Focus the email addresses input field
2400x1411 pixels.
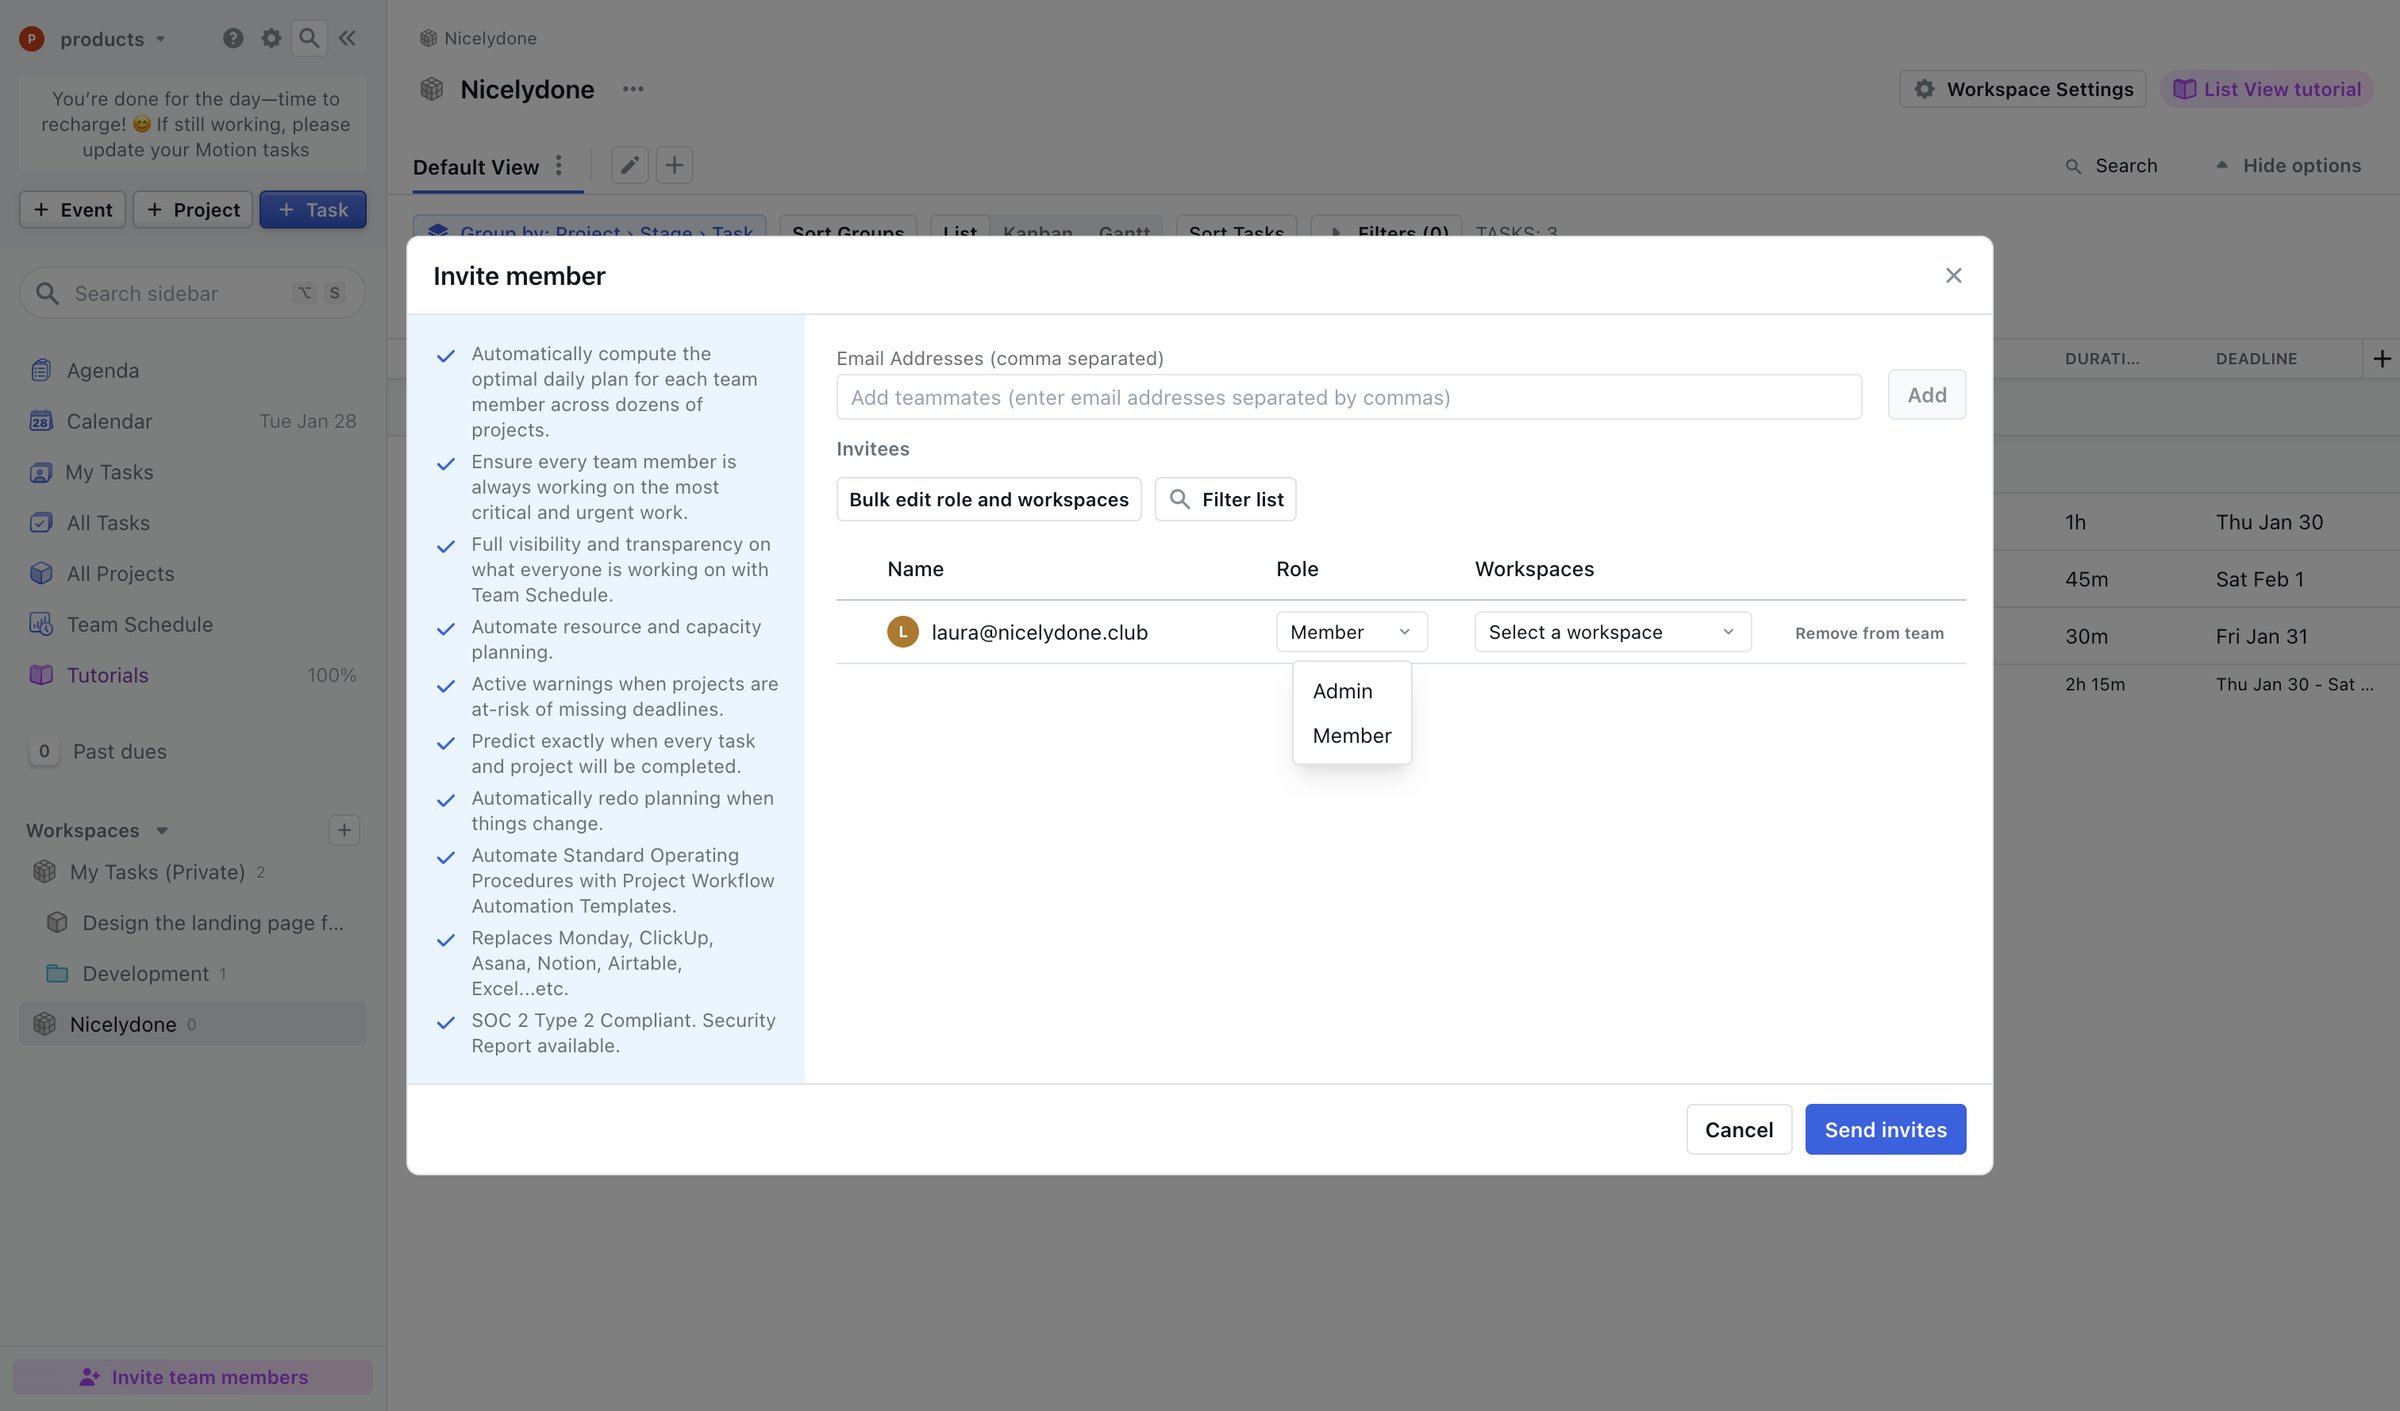pos(1348,397)
